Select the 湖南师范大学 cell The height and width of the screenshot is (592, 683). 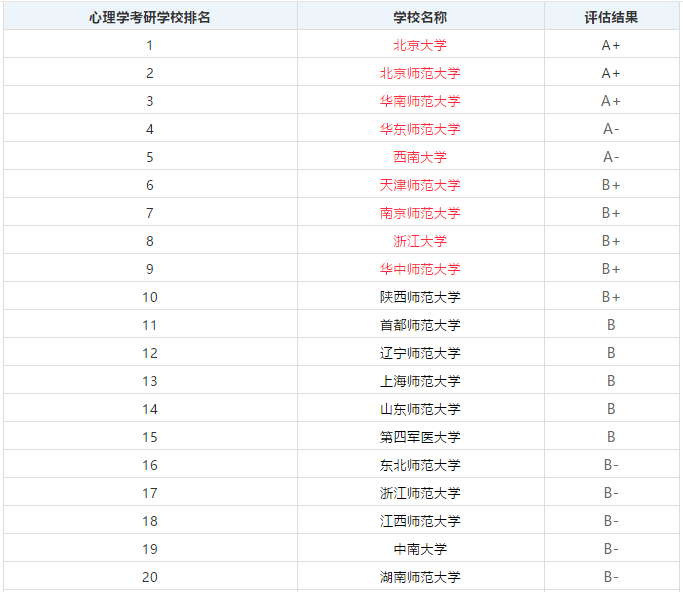click(x=421, y=576)
